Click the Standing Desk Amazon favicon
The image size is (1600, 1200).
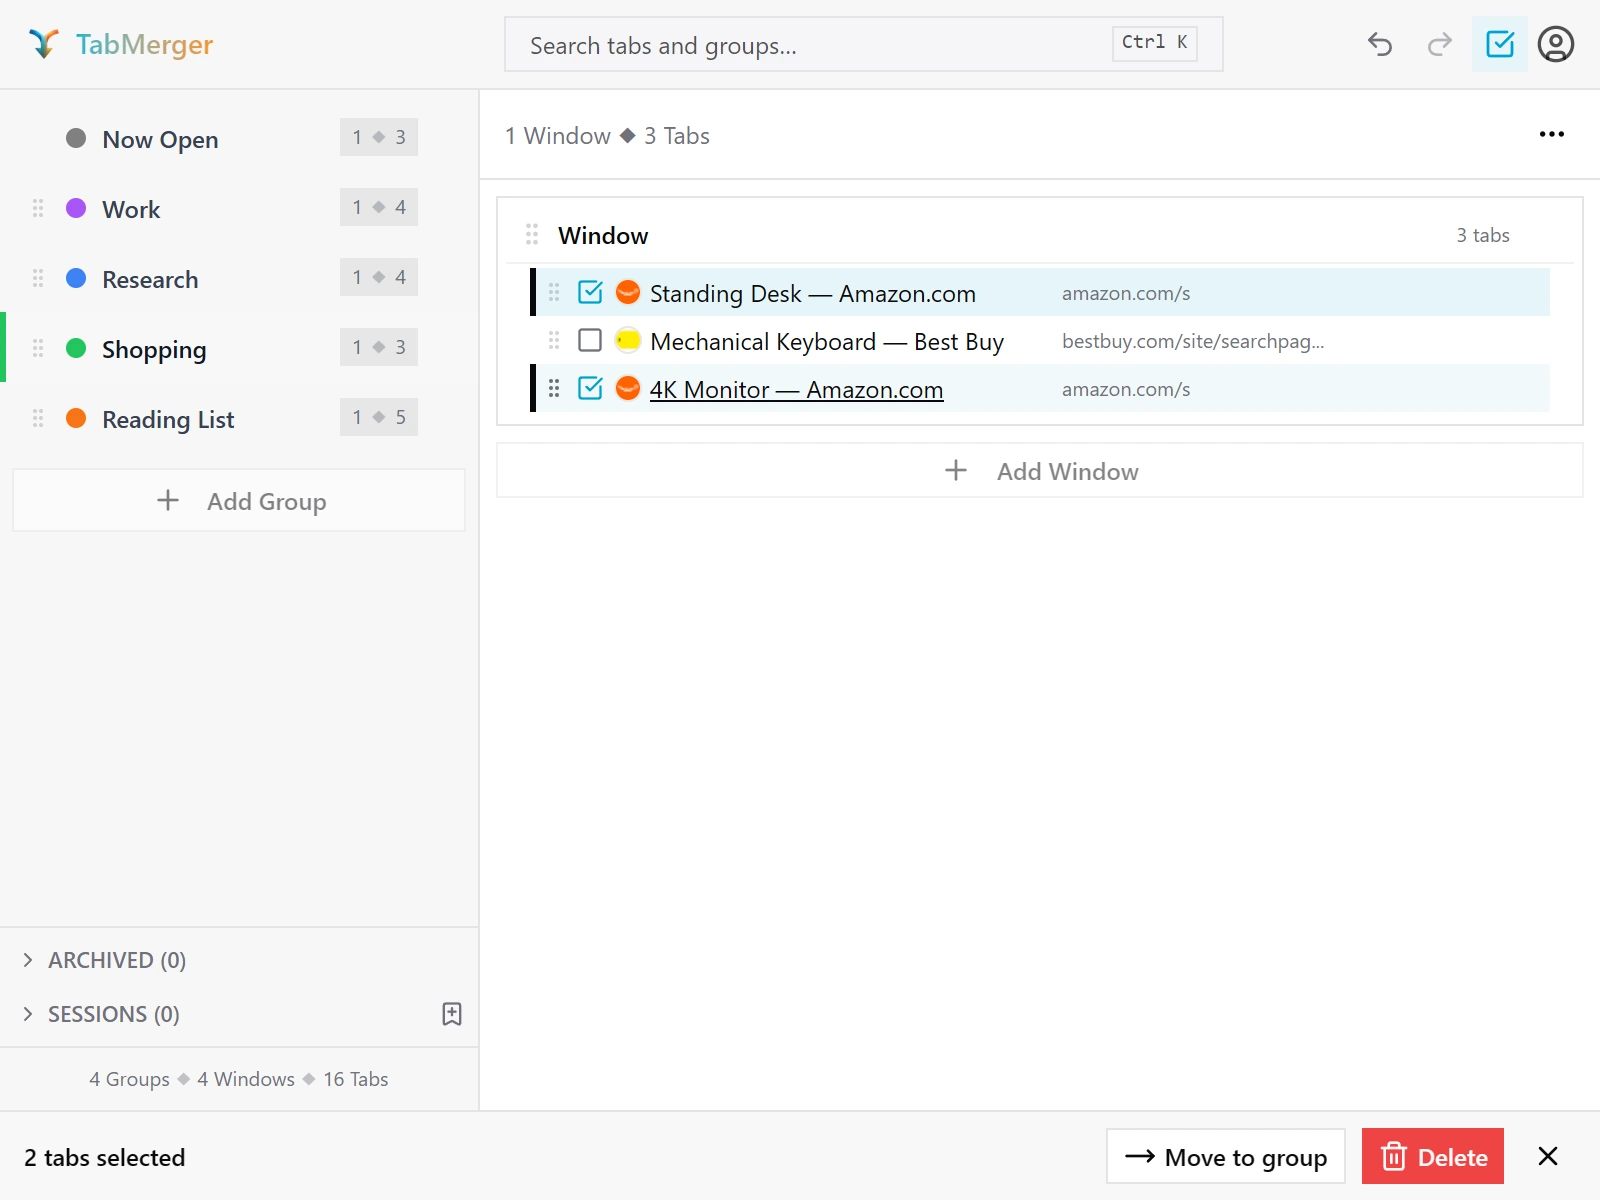pos(628,292)
